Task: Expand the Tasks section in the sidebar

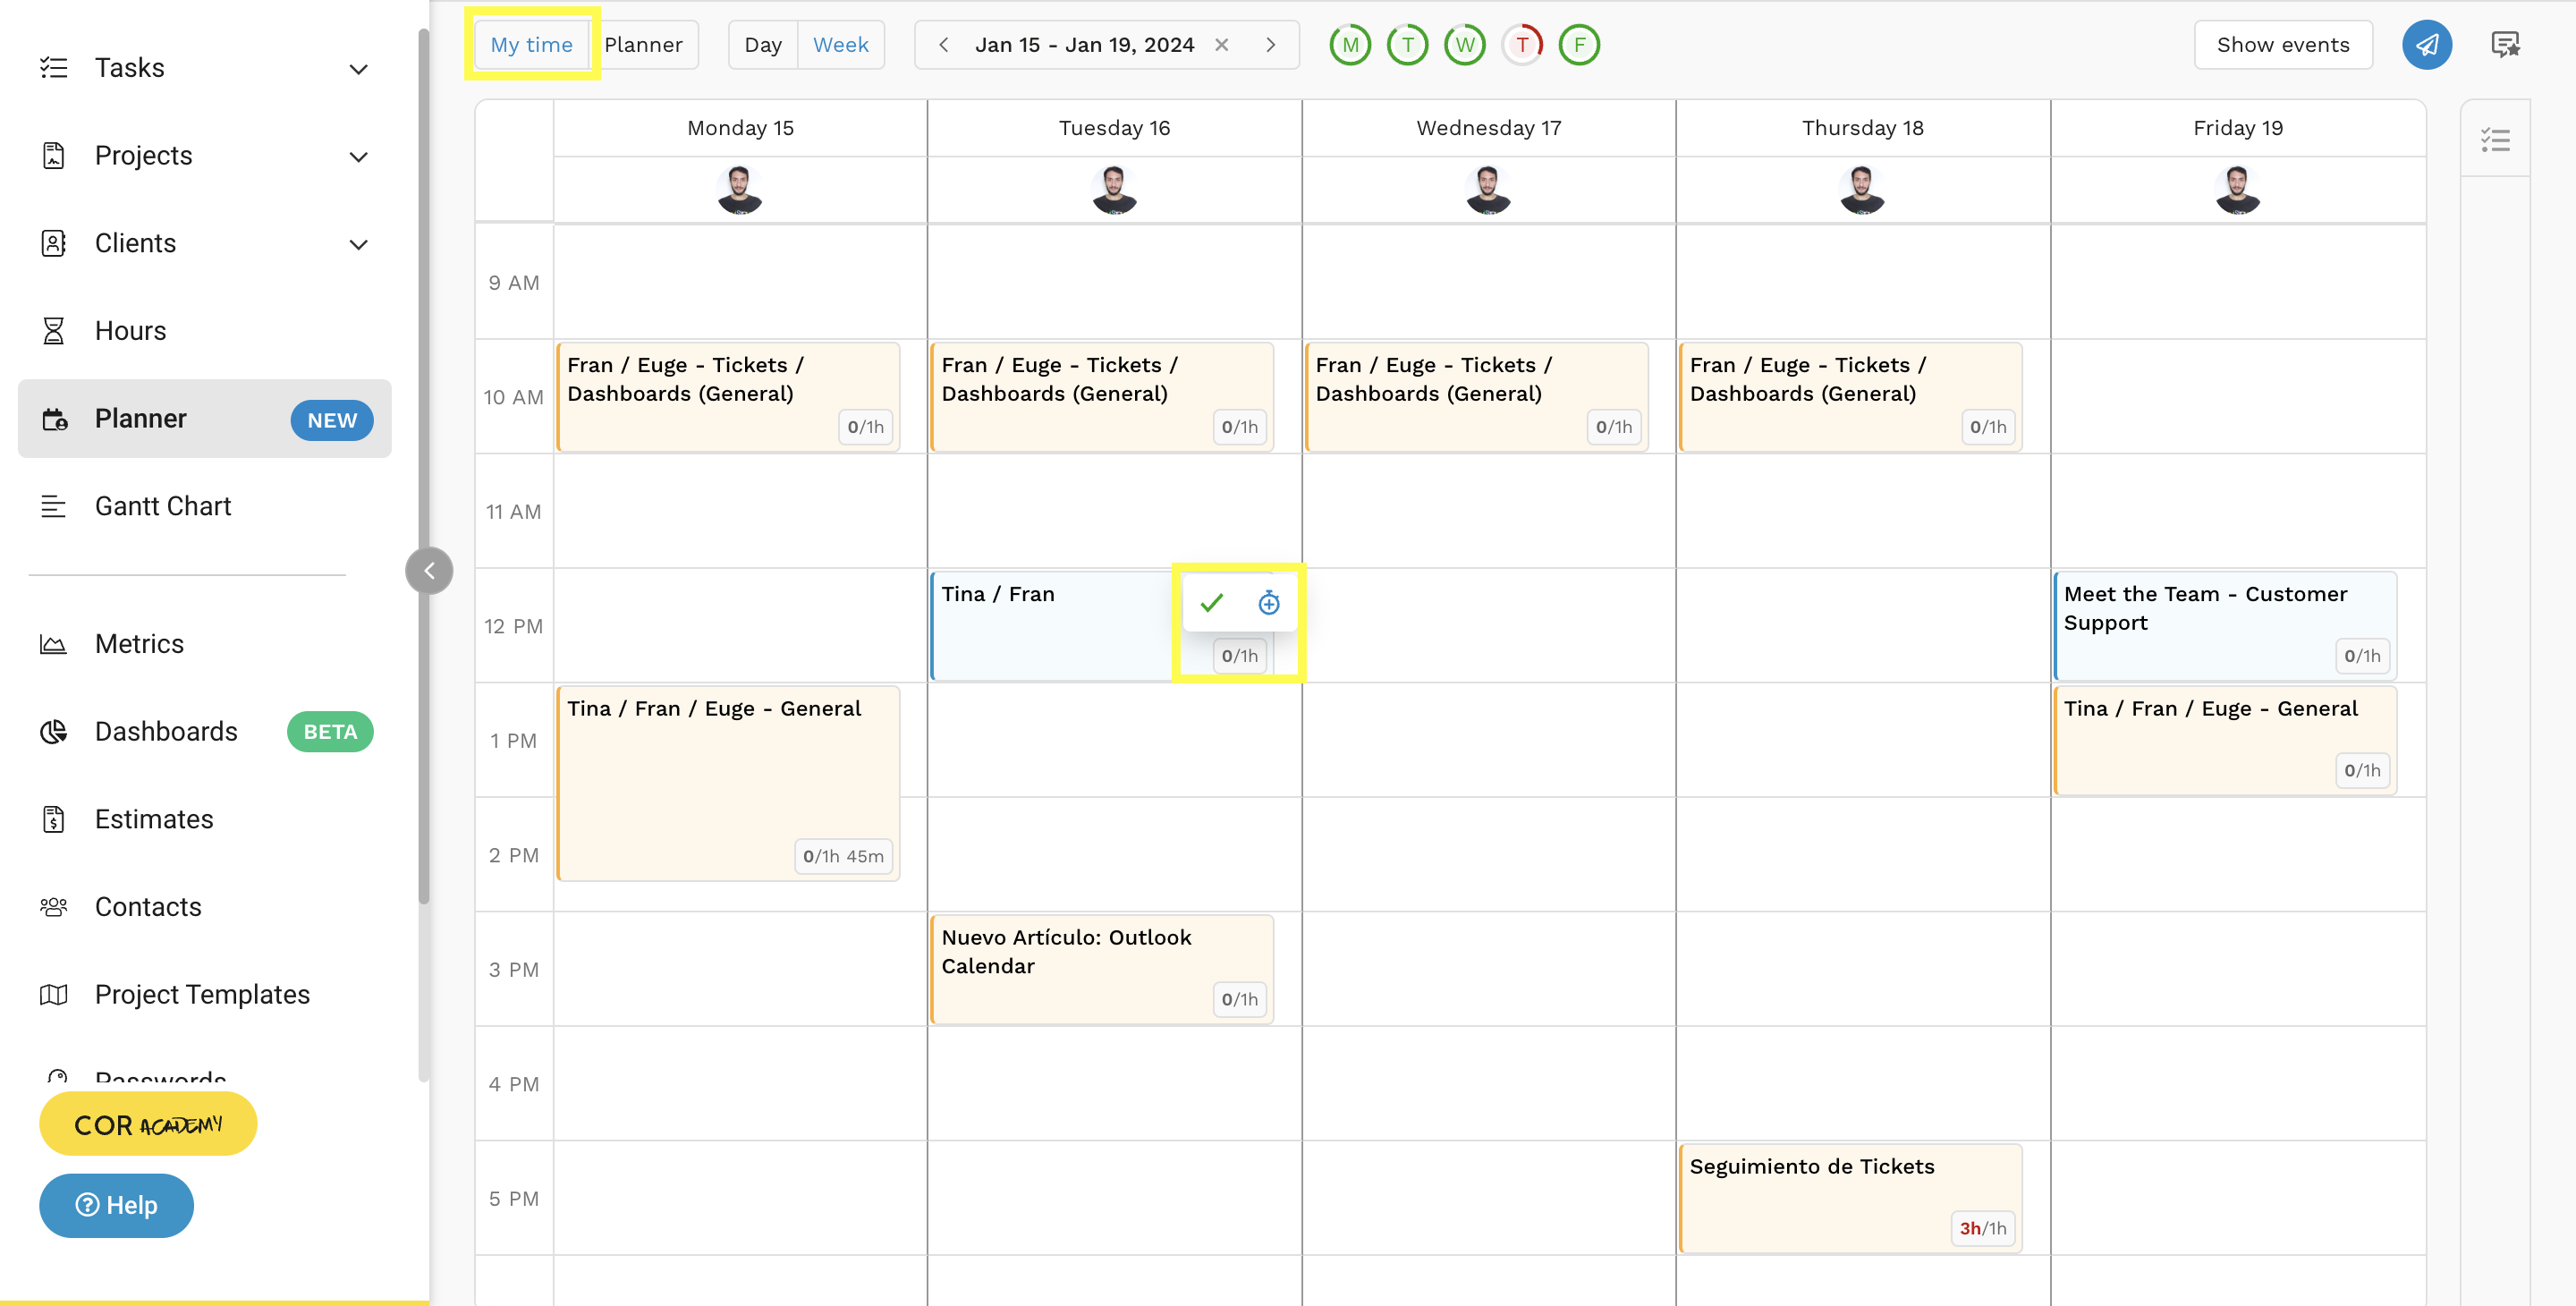Action: (x=358, y=68)
